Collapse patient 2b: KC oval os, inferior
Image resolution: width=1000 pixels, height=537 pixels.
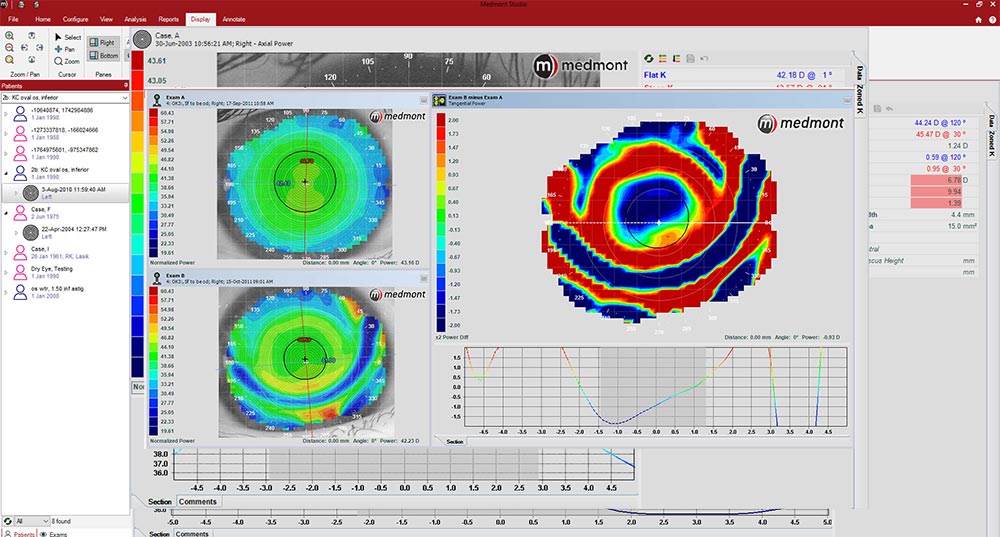coord(6,173)
